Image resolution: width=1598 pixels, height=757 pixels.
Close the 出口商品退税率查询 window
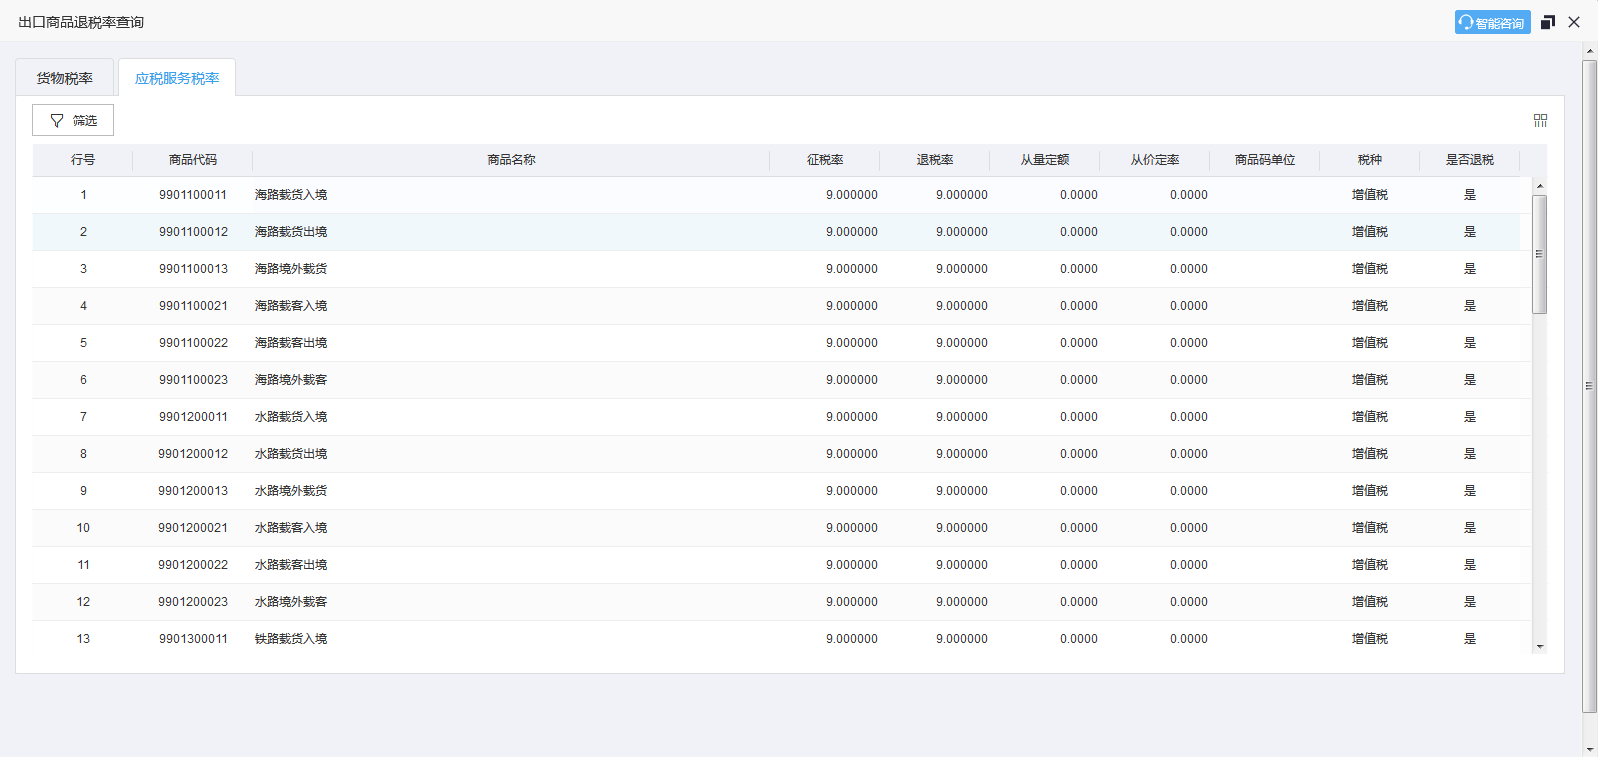pyautogui.click(x=1574, y=22)
